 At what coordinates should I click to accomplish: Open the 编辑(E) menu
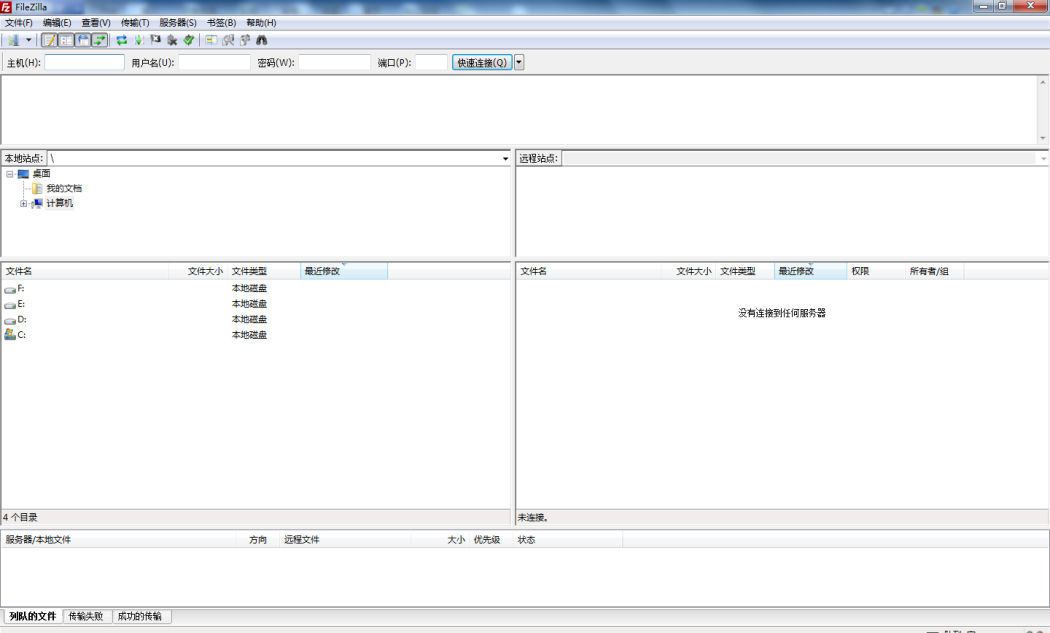pos(57,23)
